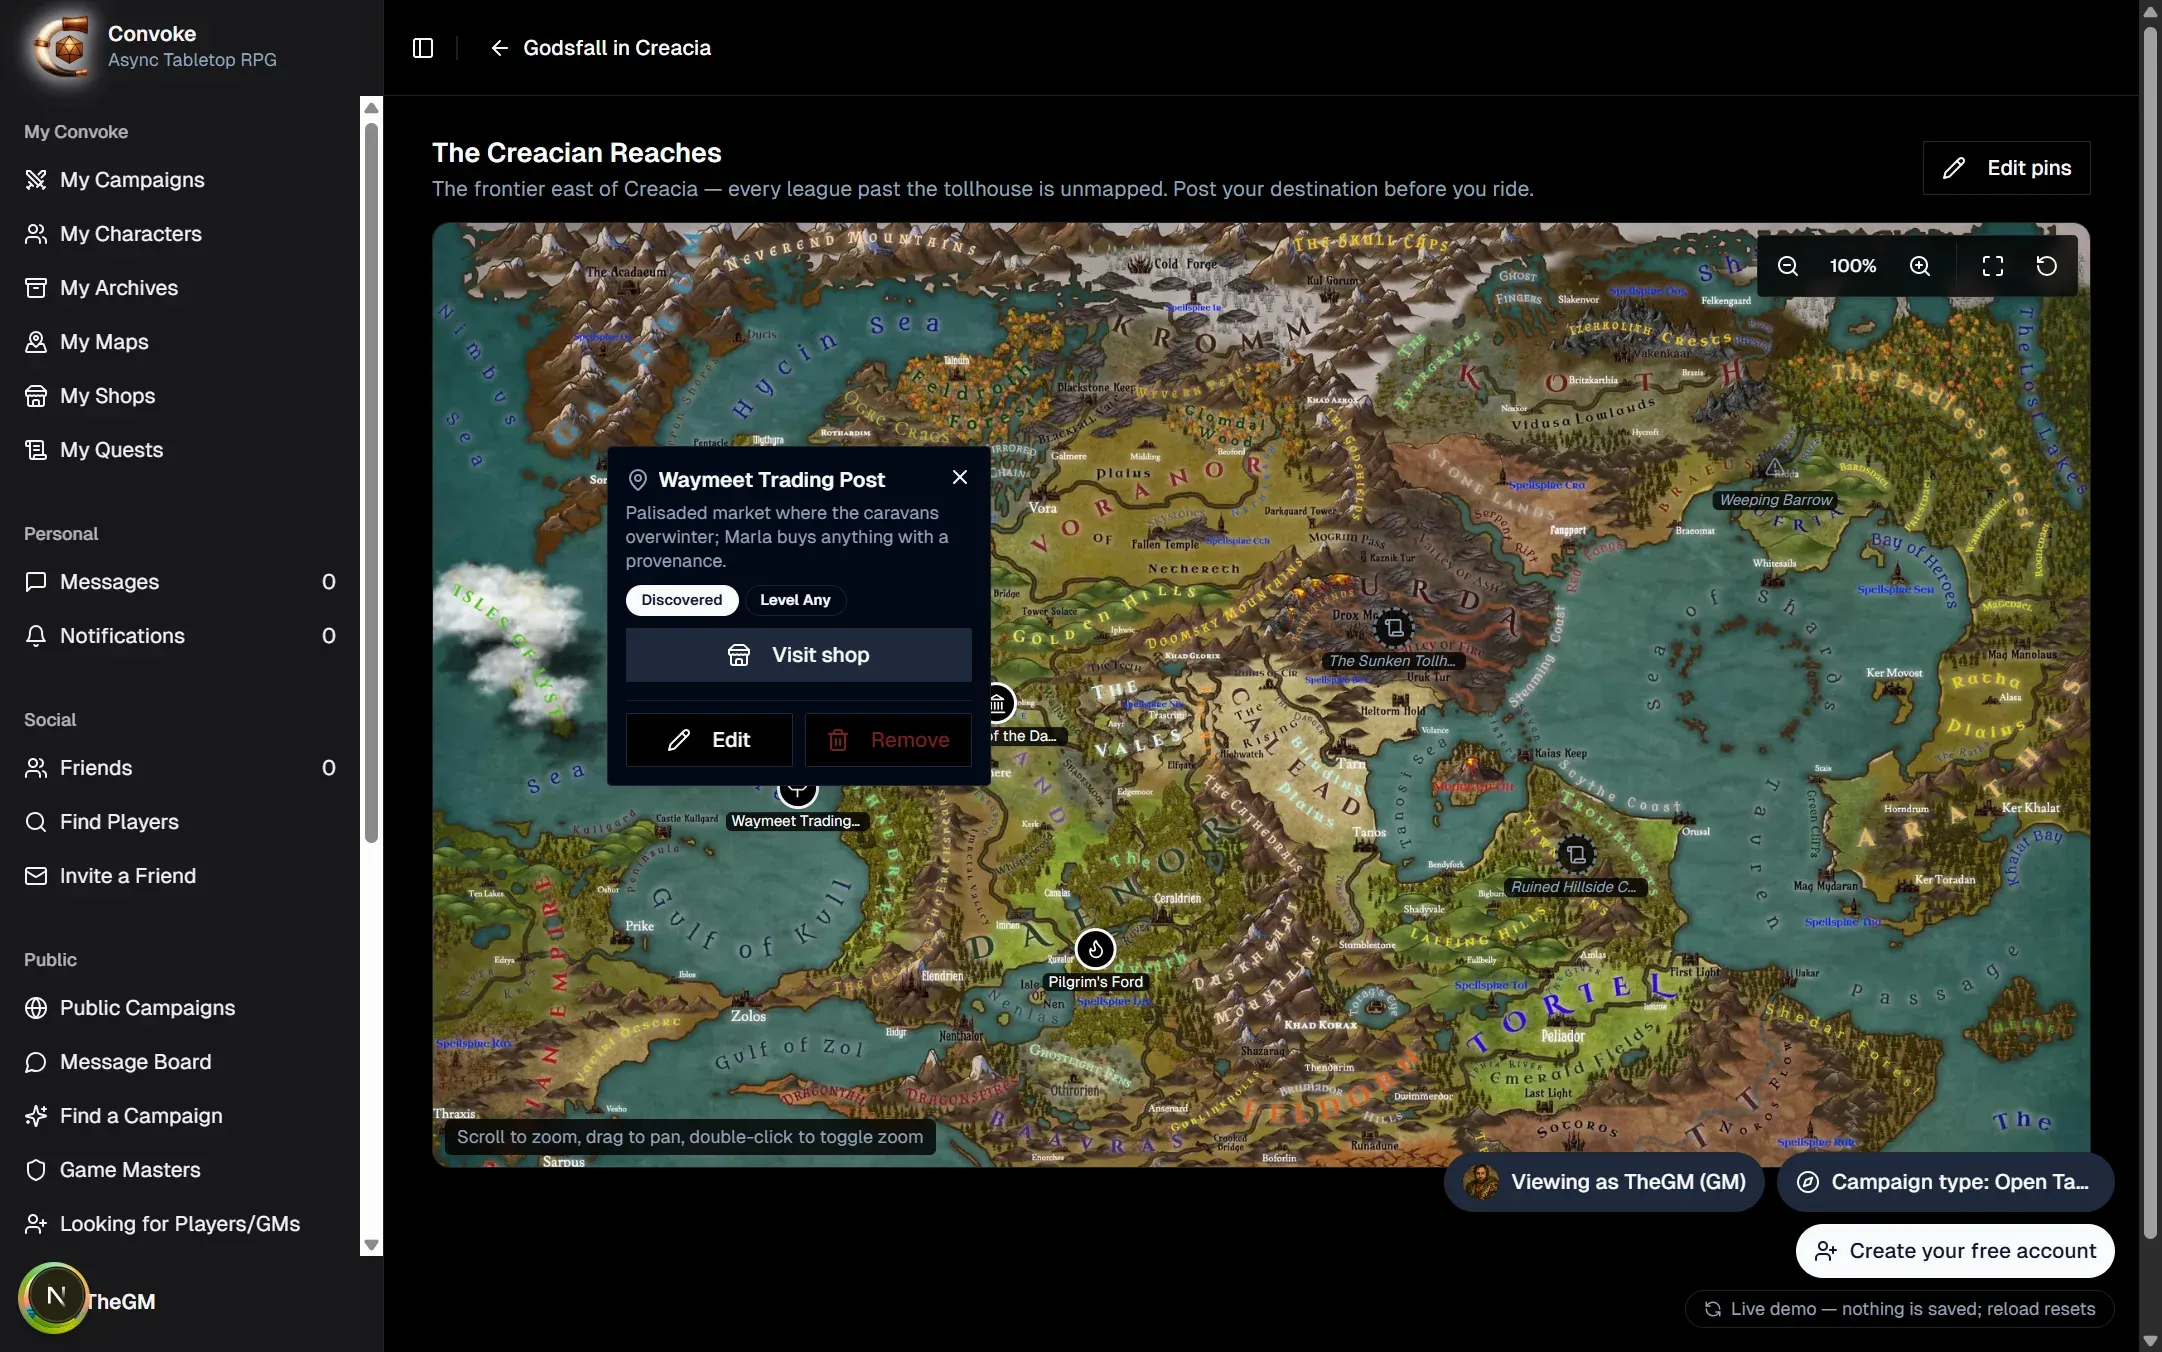Image resolution: width=2162 pixels, height=1352 pixels.
Task: Open My Shops
Action: tap(180, 396)
